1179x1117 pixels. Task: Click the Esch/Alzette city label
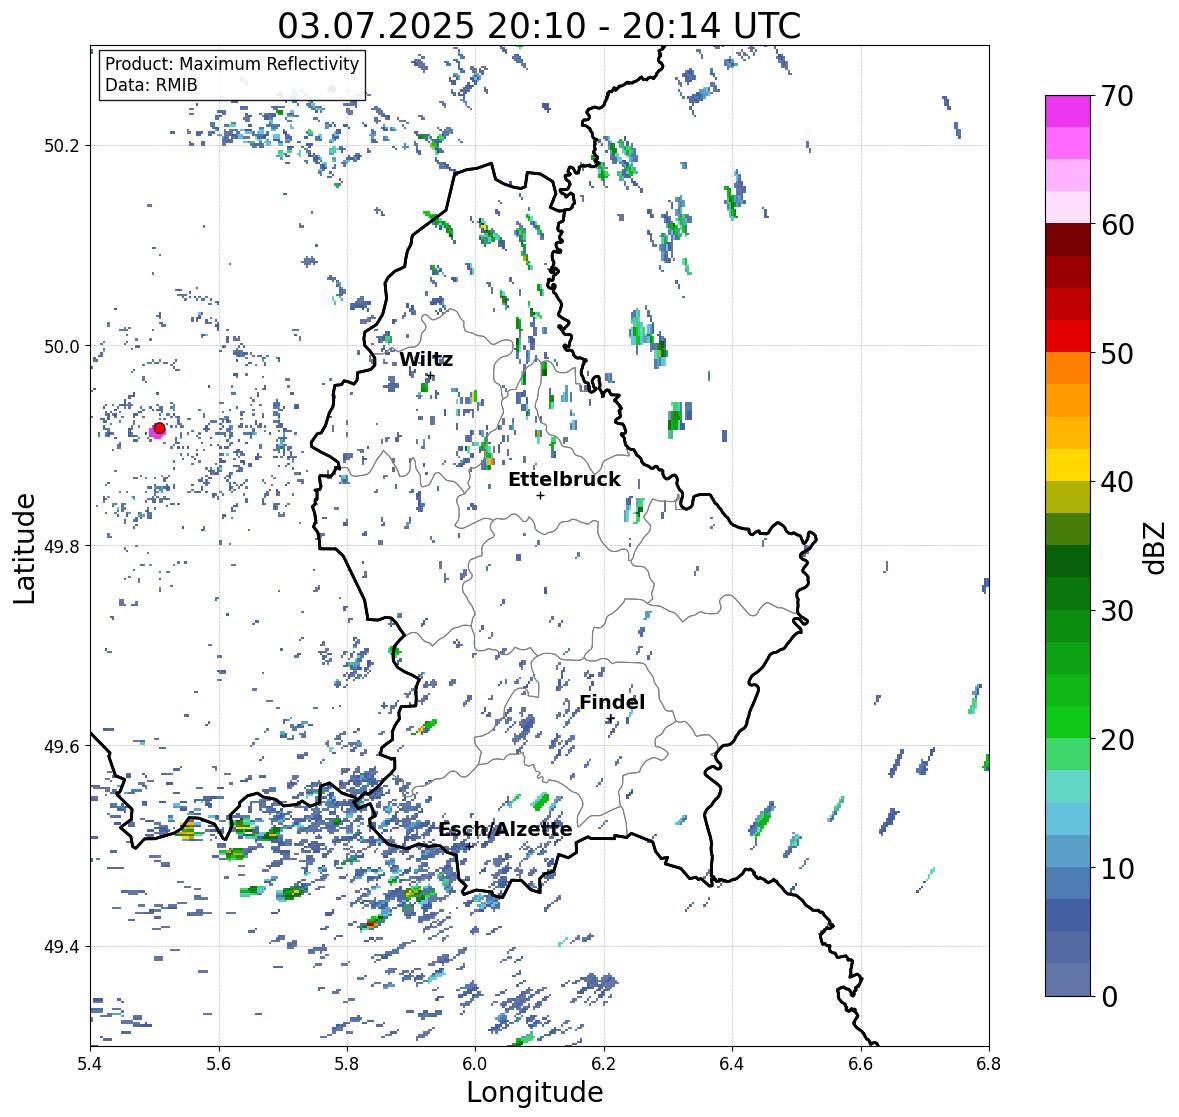coord(505,829)
